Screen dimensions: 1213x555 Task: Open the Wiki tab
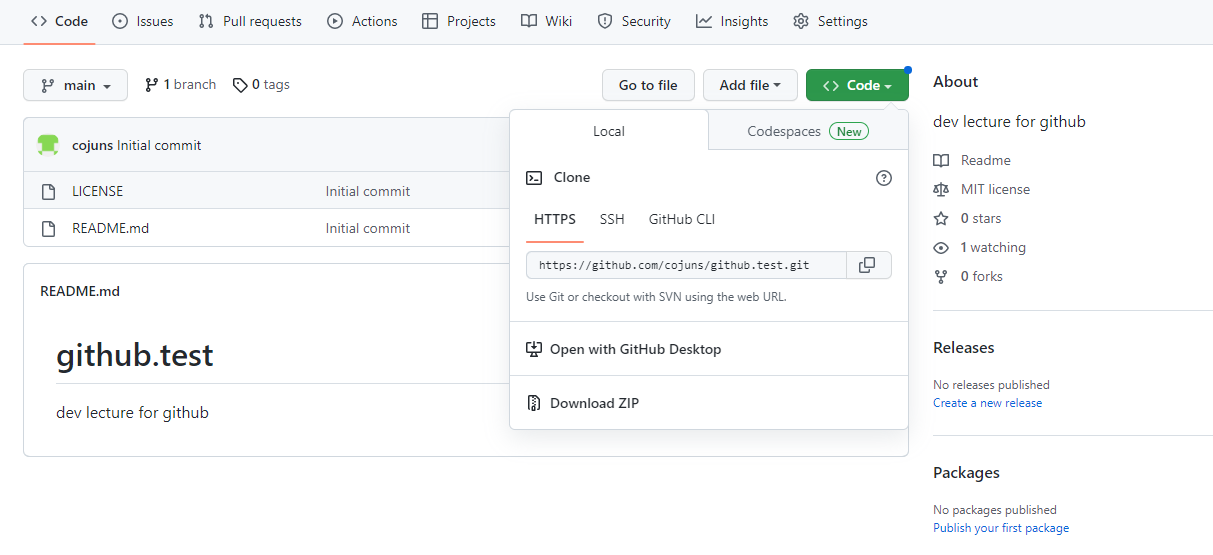coord(547,21)
